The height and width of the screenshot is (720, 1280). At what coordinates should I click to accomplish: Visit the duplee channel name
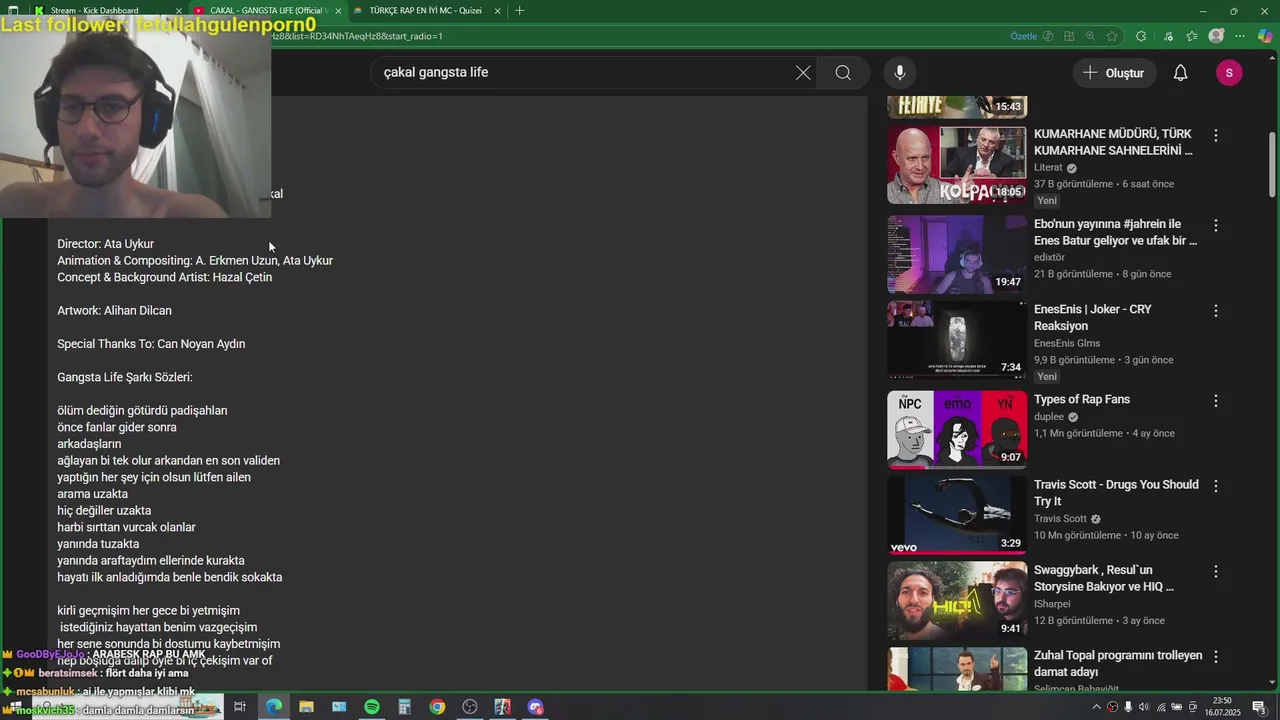(x=1049, y=417)
